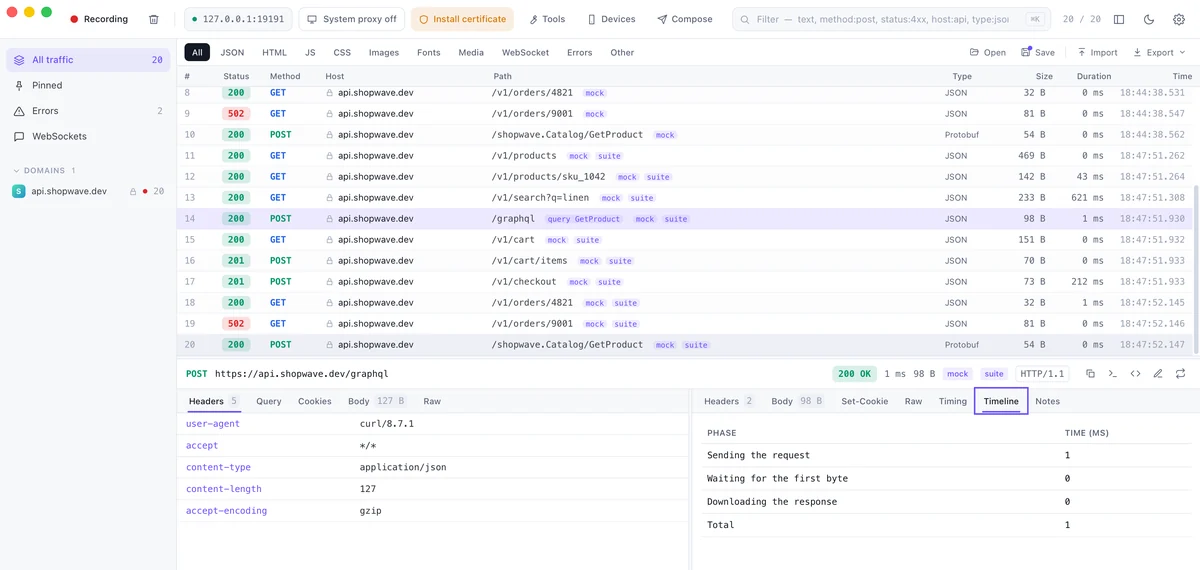Open request Headers tab
This screenshot has height=570, width=1200.
point(214,401)
